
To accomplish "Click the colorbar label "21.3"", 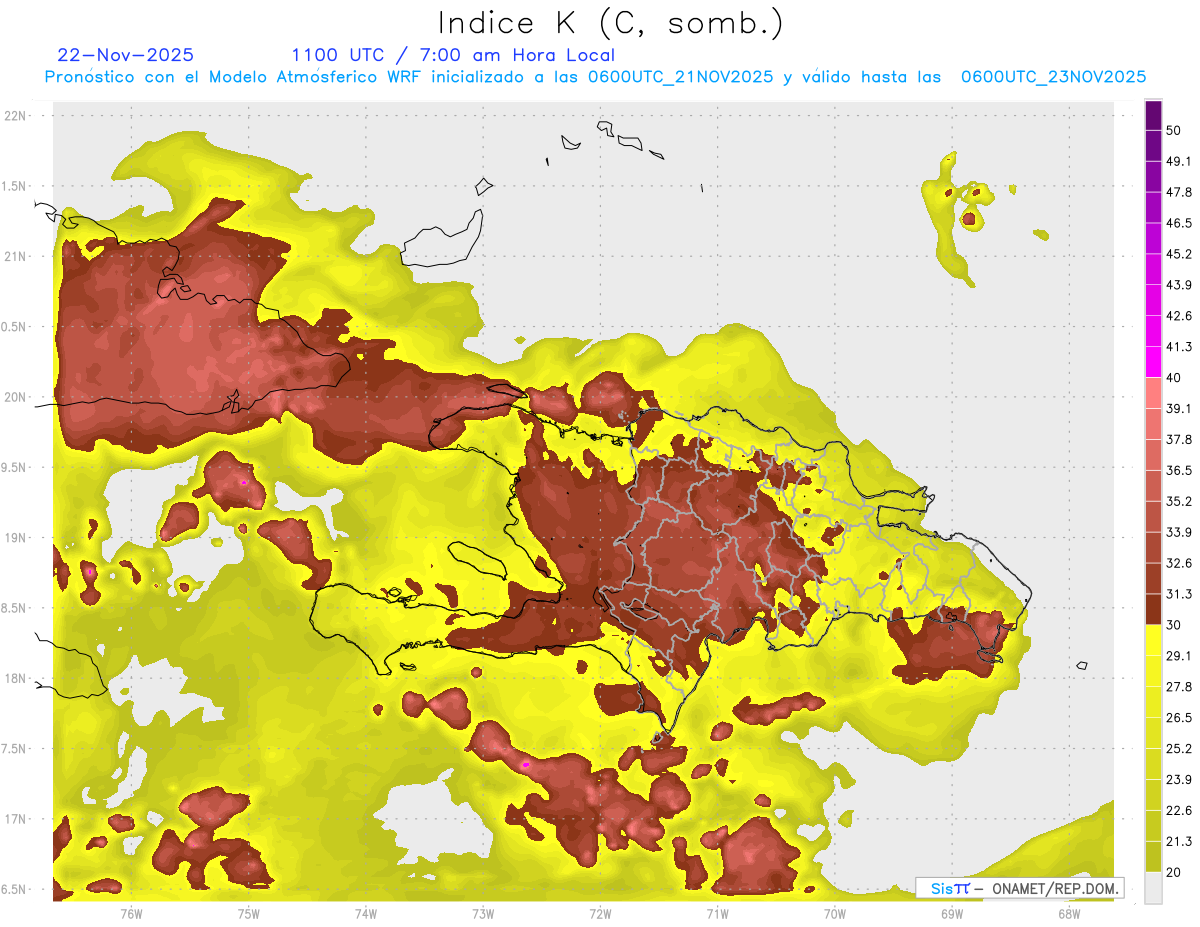I will click(1179, 842).
